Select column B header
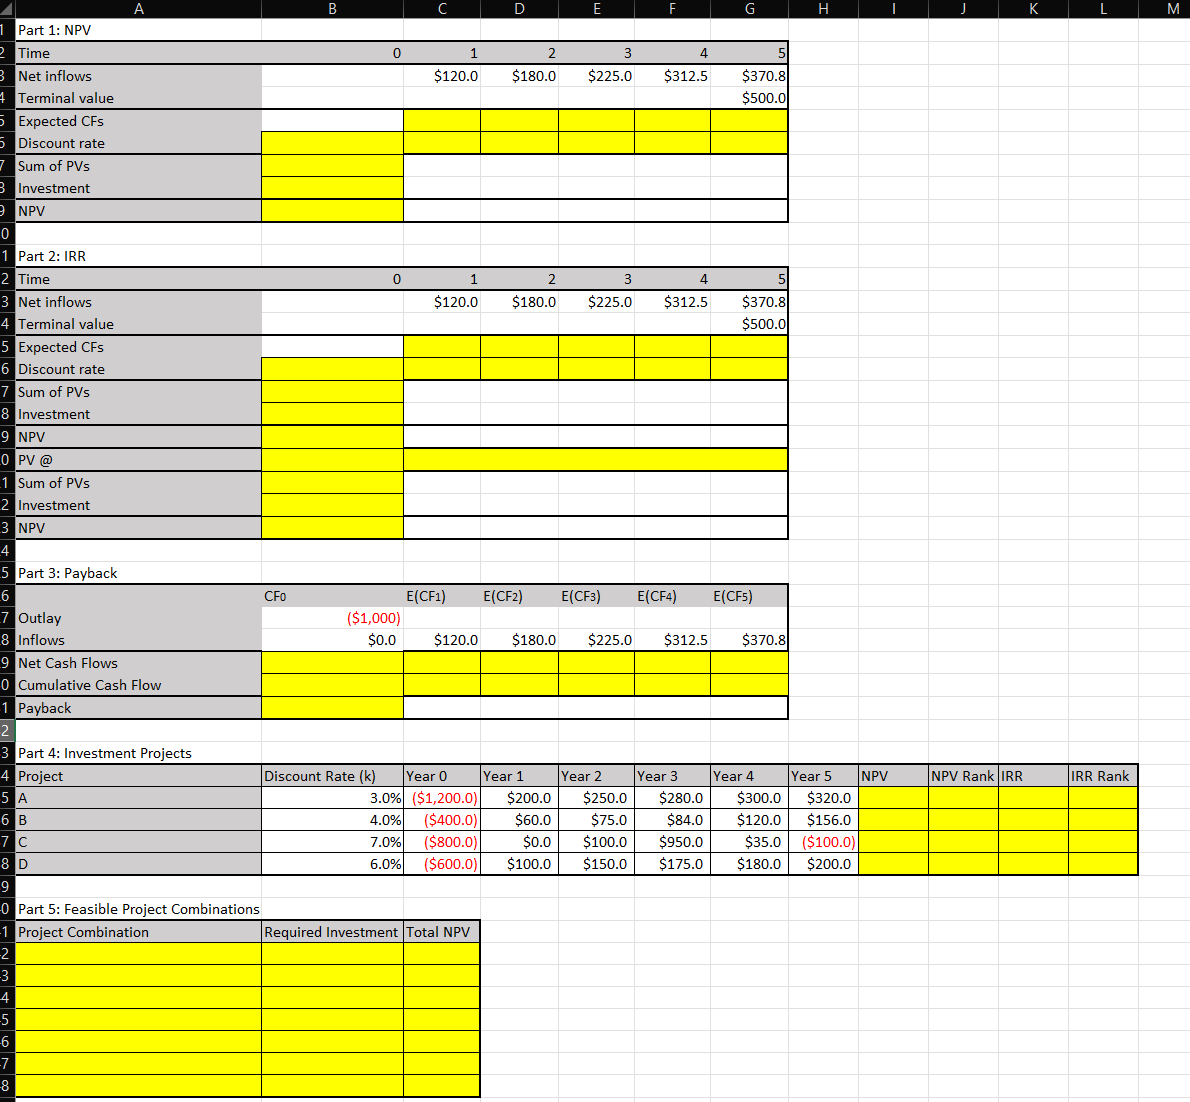Viewport: 1190px width, 1102px height. tap(331, 9)
